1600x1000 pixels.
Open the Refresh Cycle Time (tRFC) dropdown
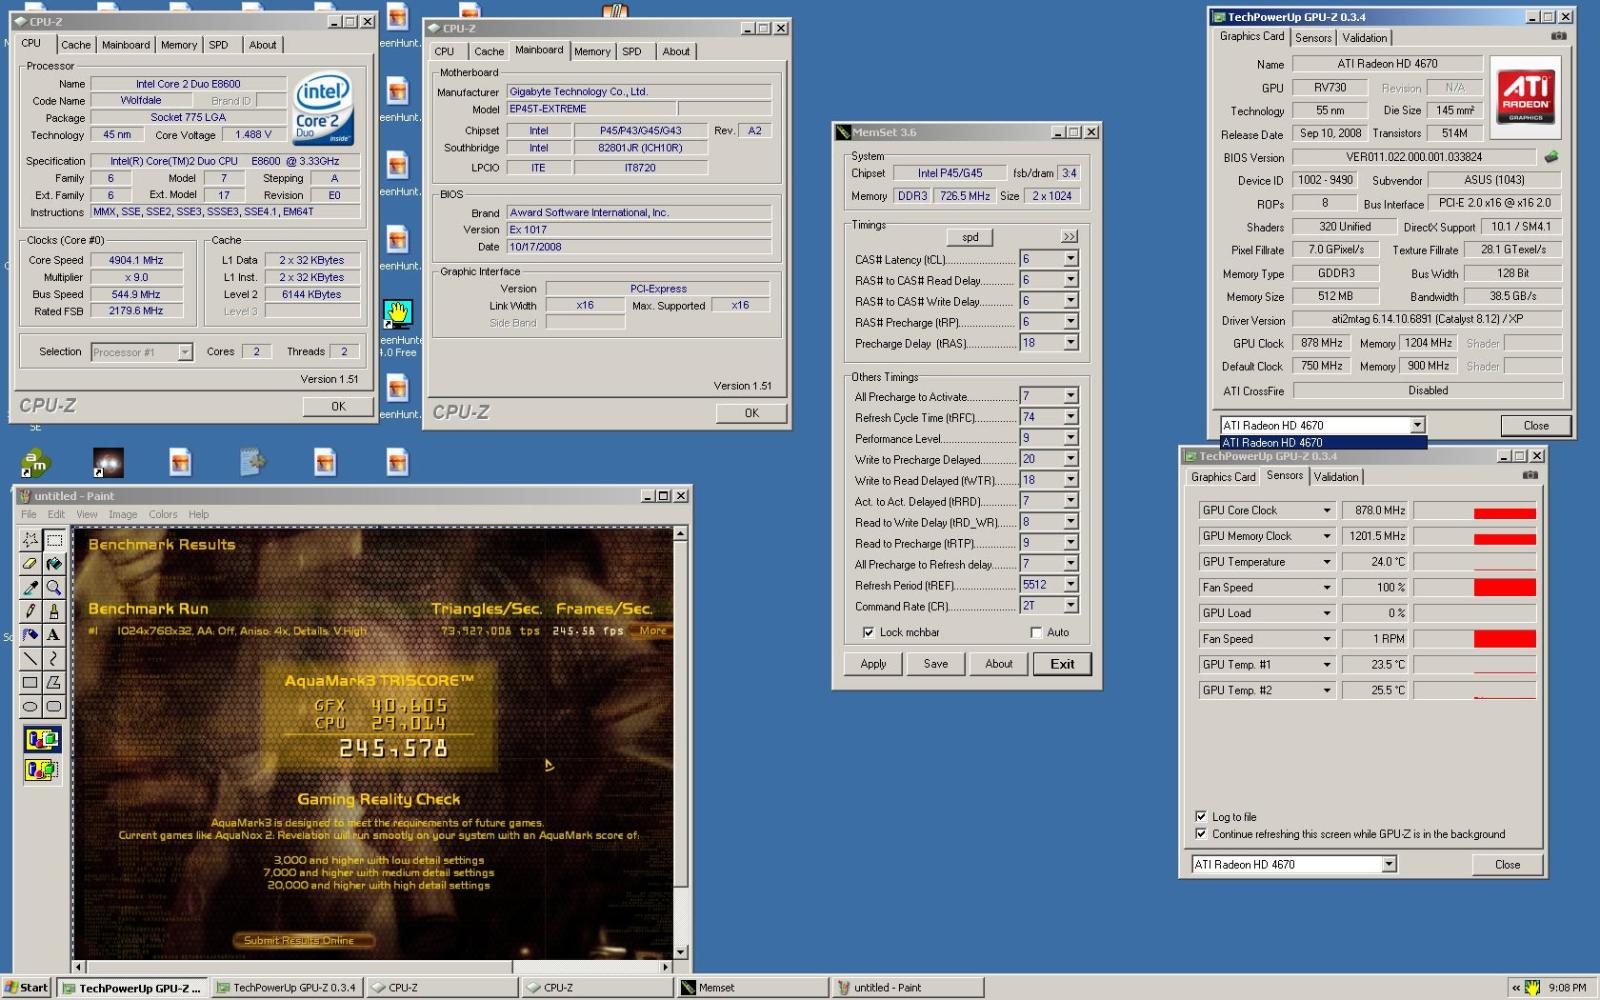pyautogui.click(x=1070, y=417)
